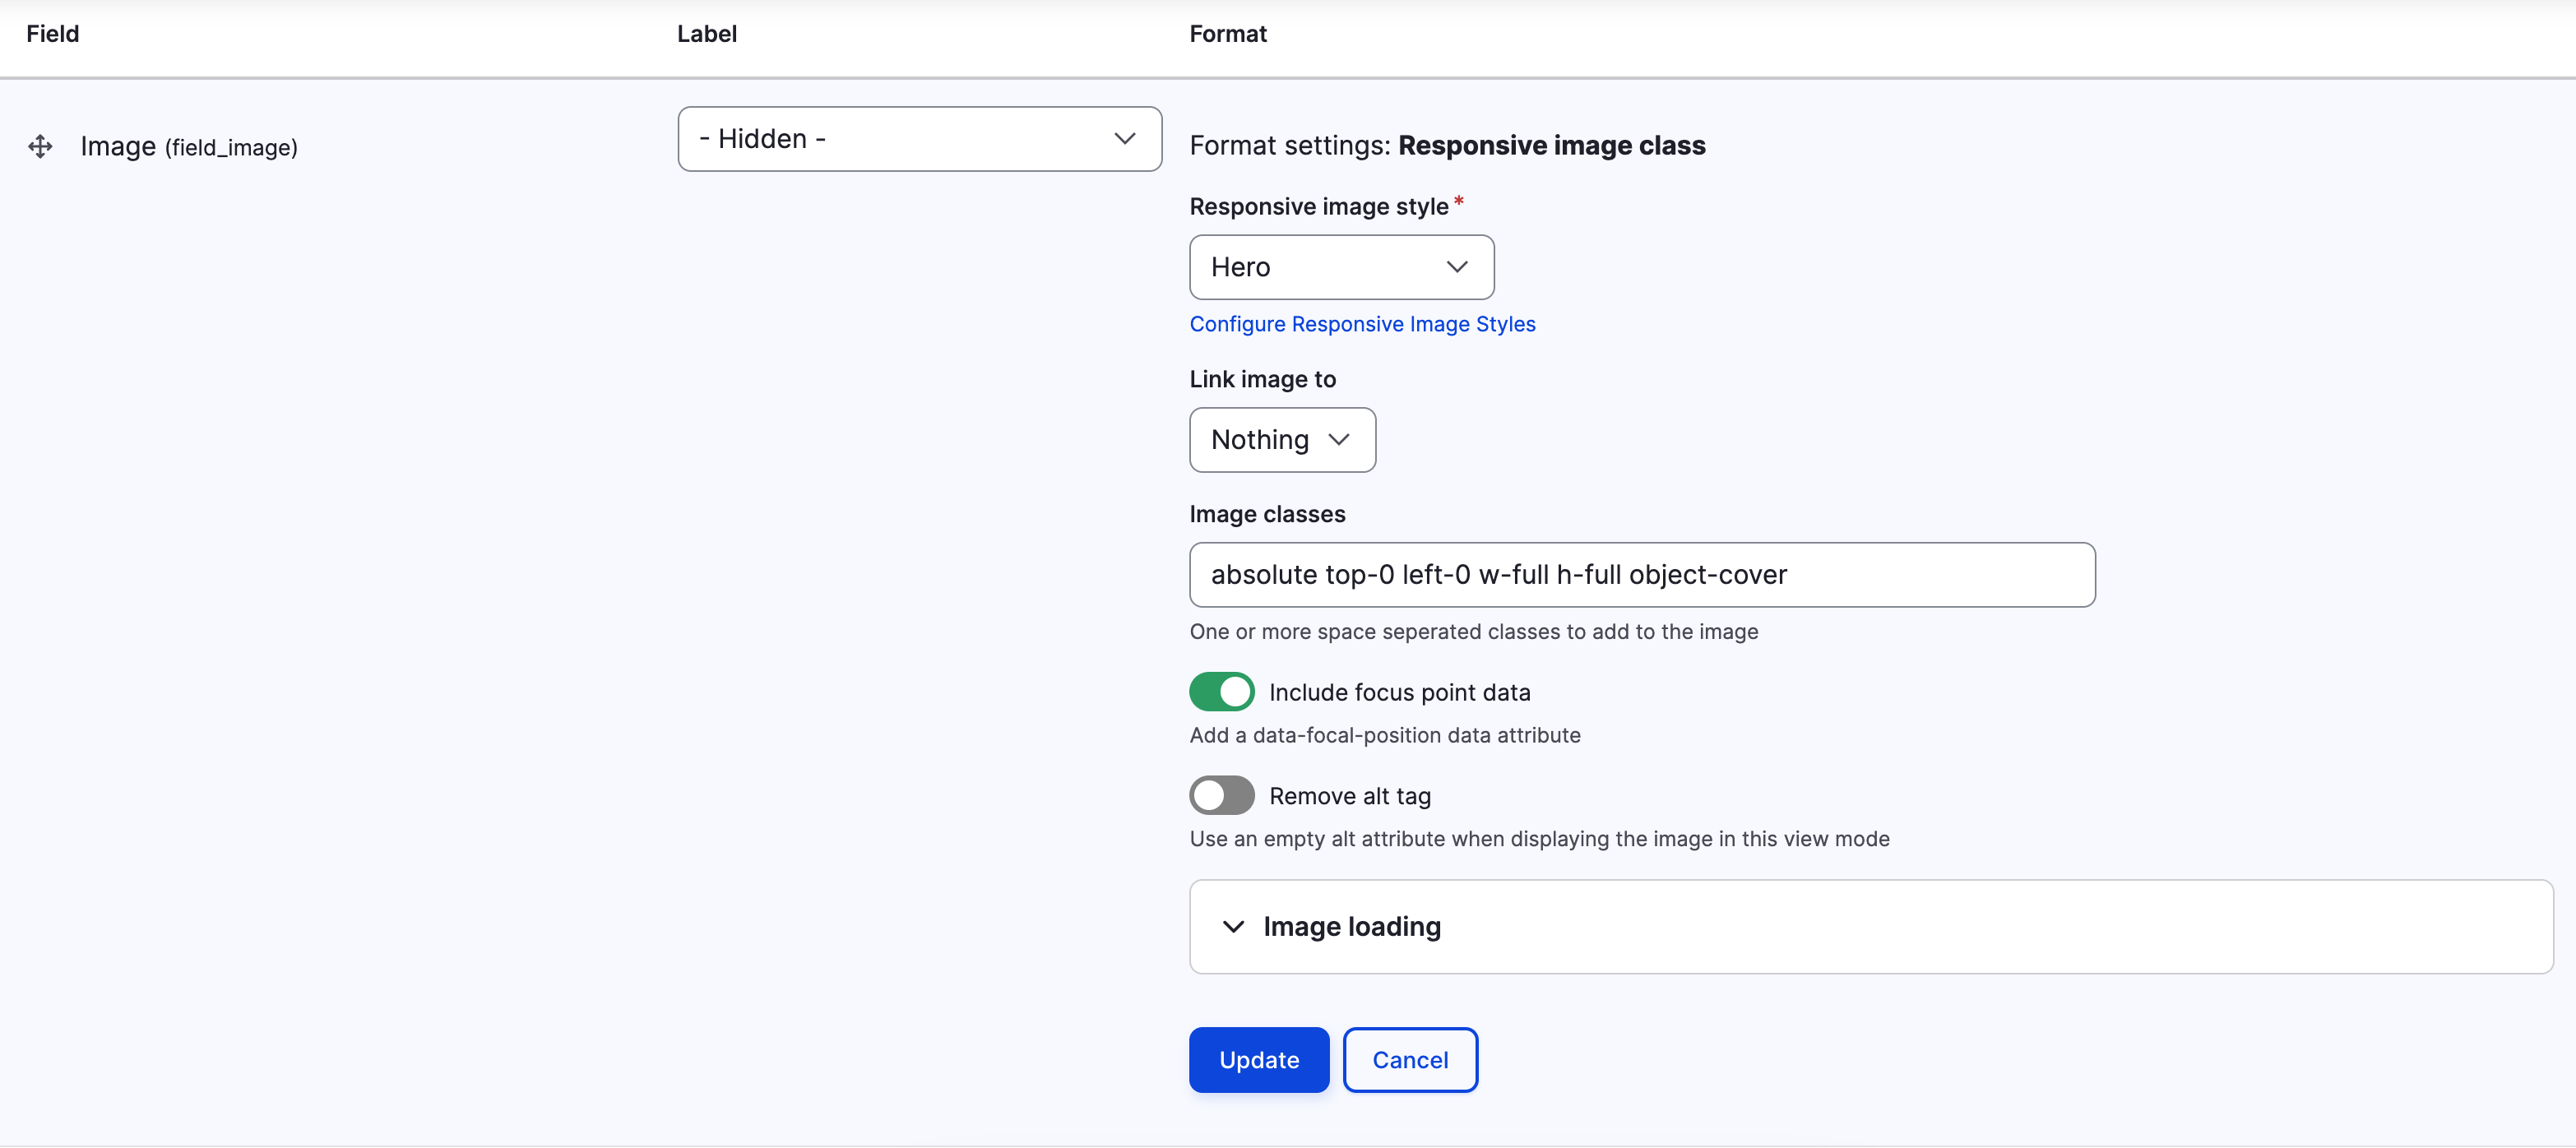Open the Link image to dropdown
The image size is (2576, 1148).
(x=1282, y=440)
